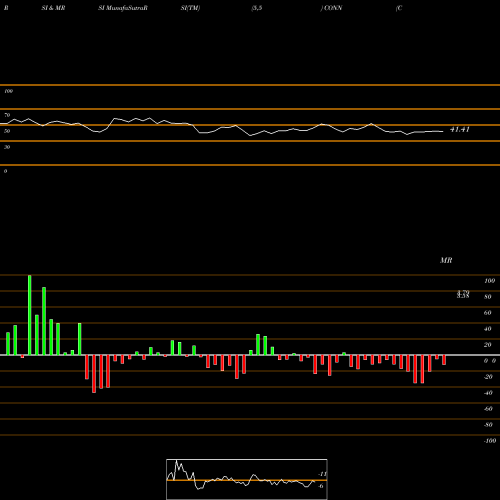Click the RSI axis label 70

click(x=7, y=115)
